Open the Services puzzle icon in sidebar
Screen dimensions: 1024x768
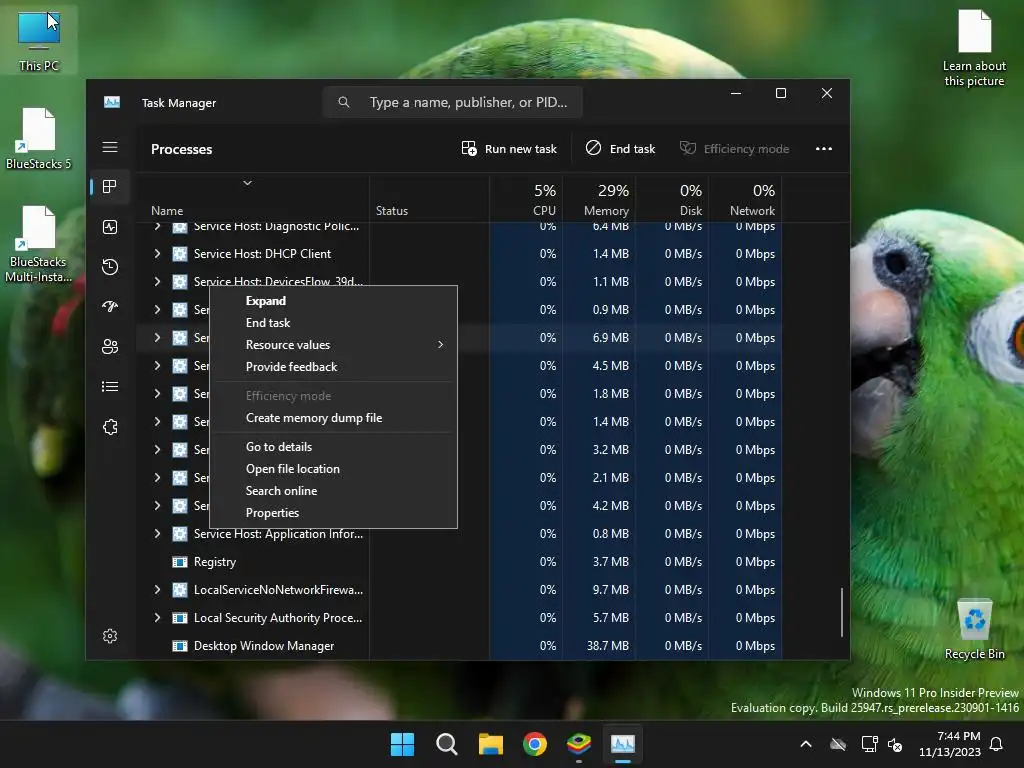[110, 427]
